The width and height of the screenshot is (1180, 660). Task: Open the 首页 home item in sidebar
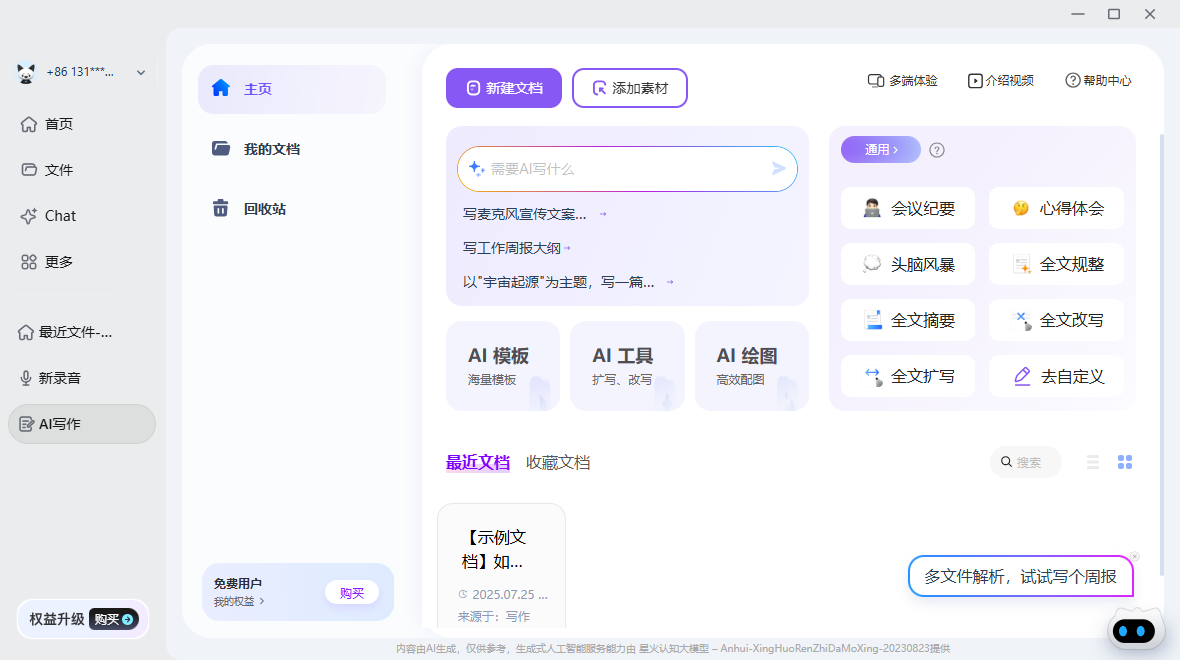pyautogui.click(x=47, y=124)
